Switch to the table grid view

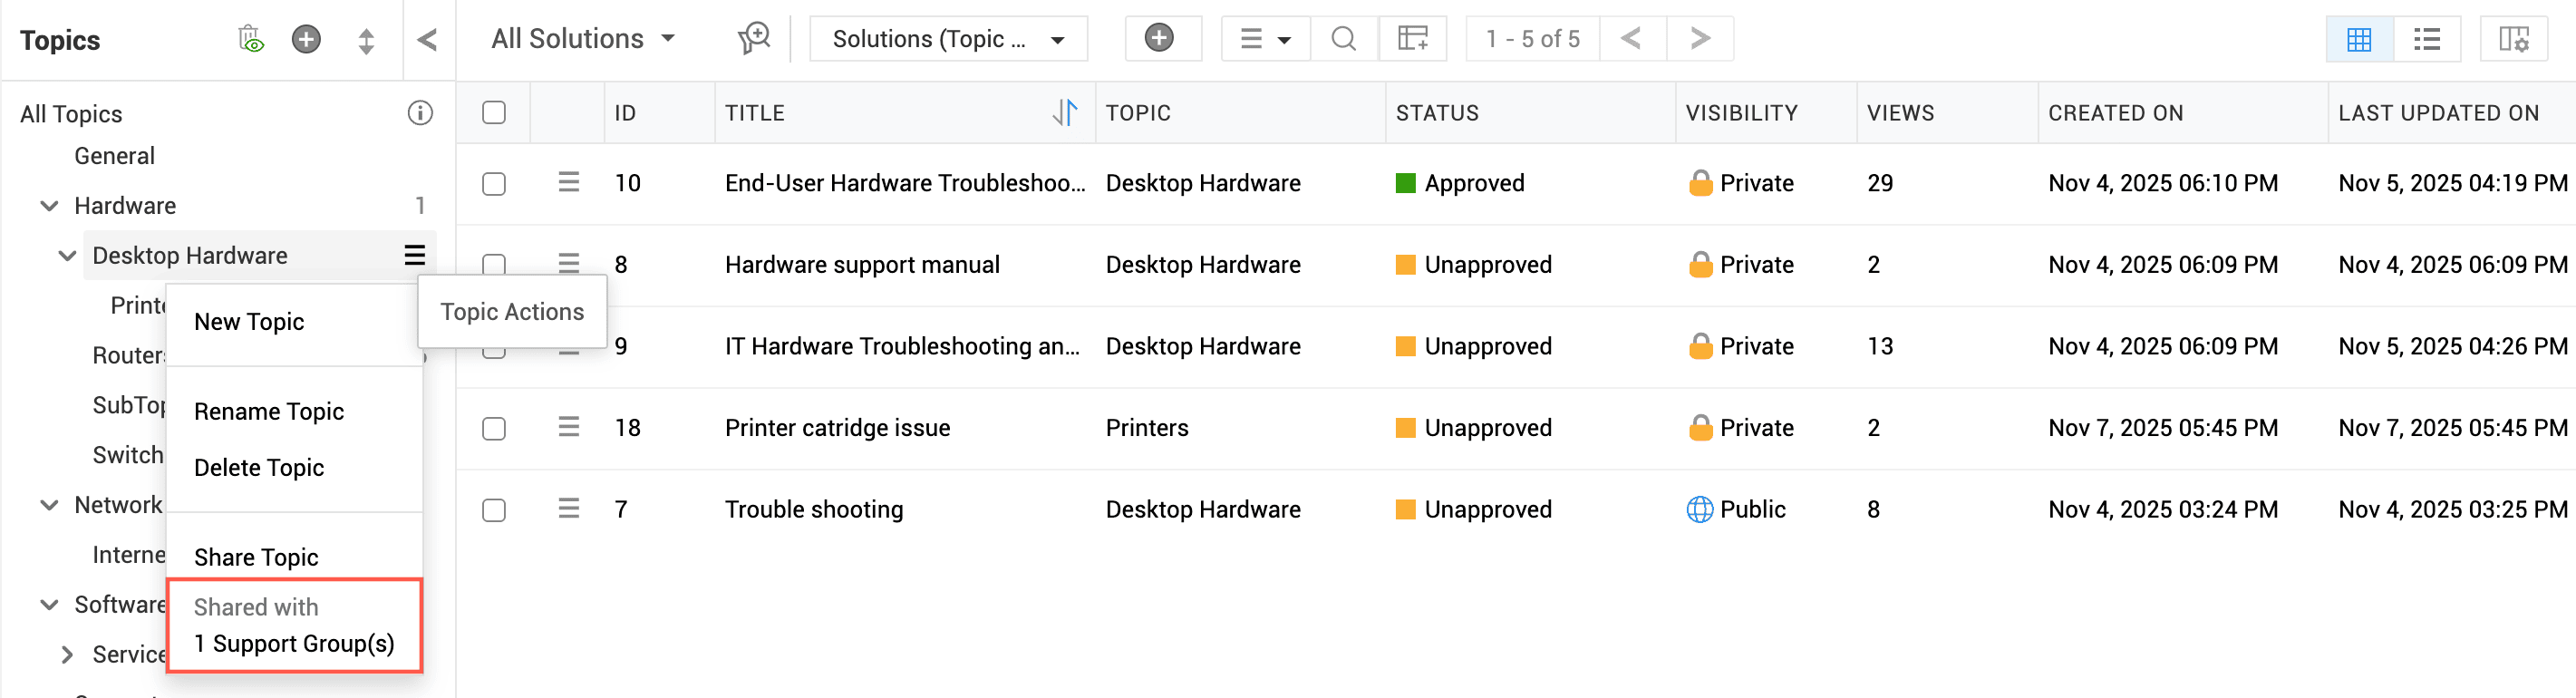click(x=2359, y=39)
